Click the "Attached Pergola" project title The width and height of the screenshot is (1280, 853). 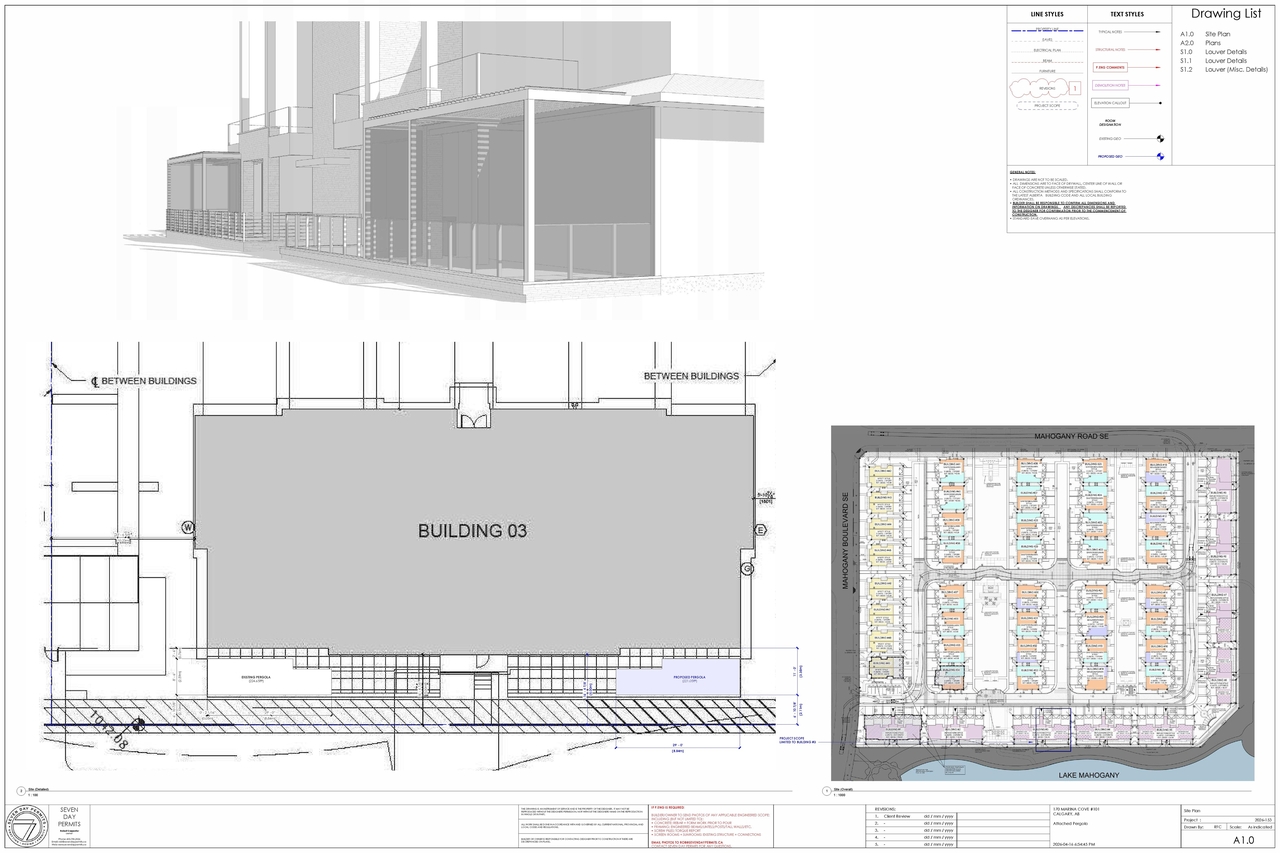[x=1072, y=822]
